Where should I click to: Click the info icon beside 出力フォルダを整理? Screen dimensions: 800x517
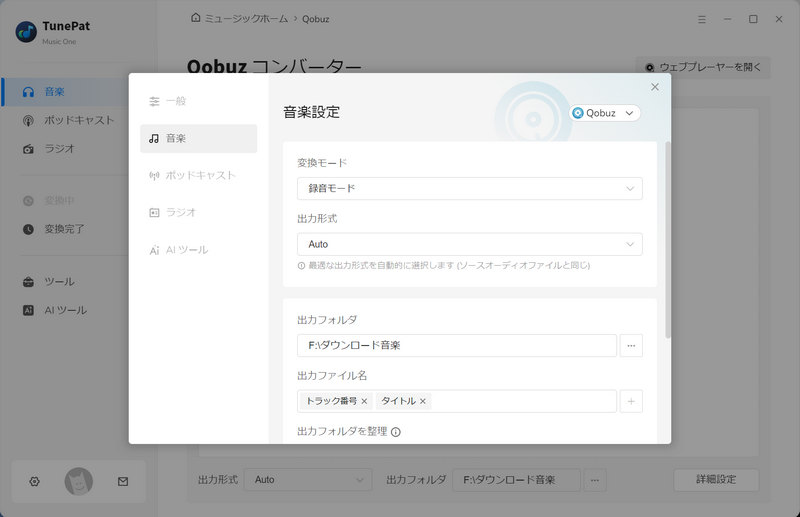[x=396, y=432]
